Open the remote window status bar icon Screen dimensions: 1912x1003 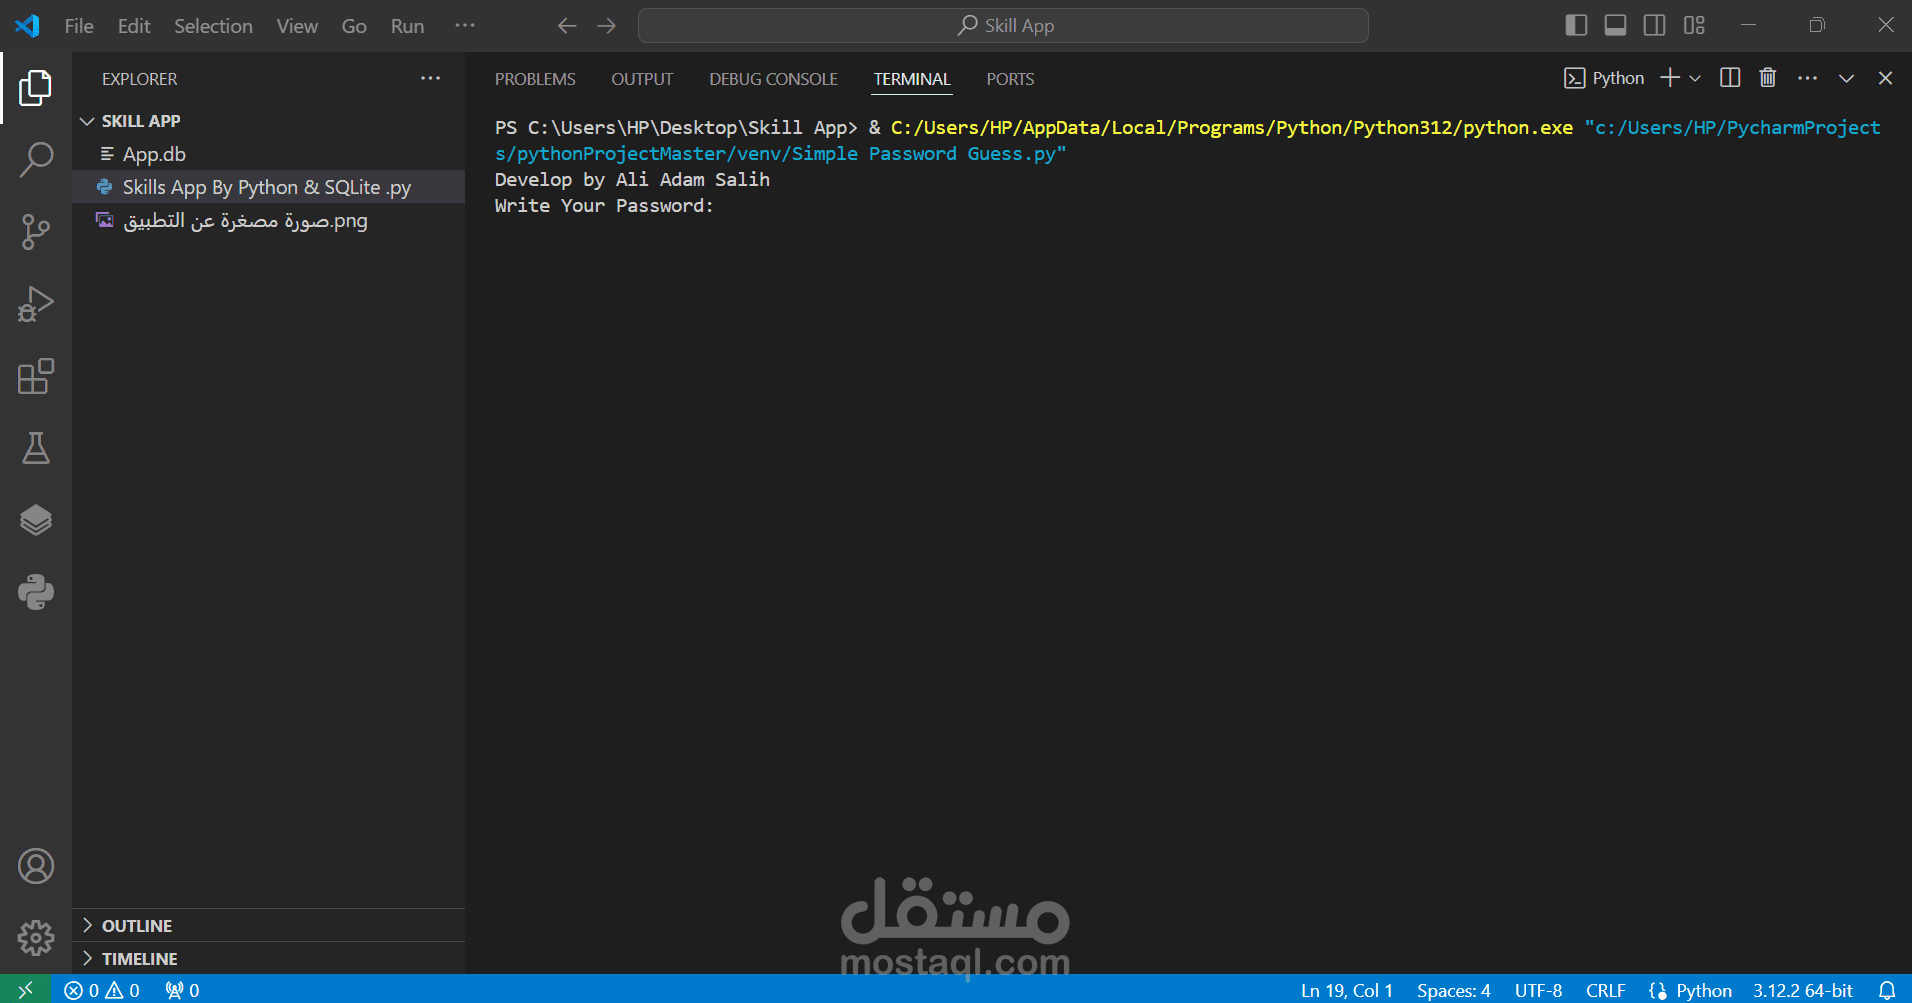point(26,990)
